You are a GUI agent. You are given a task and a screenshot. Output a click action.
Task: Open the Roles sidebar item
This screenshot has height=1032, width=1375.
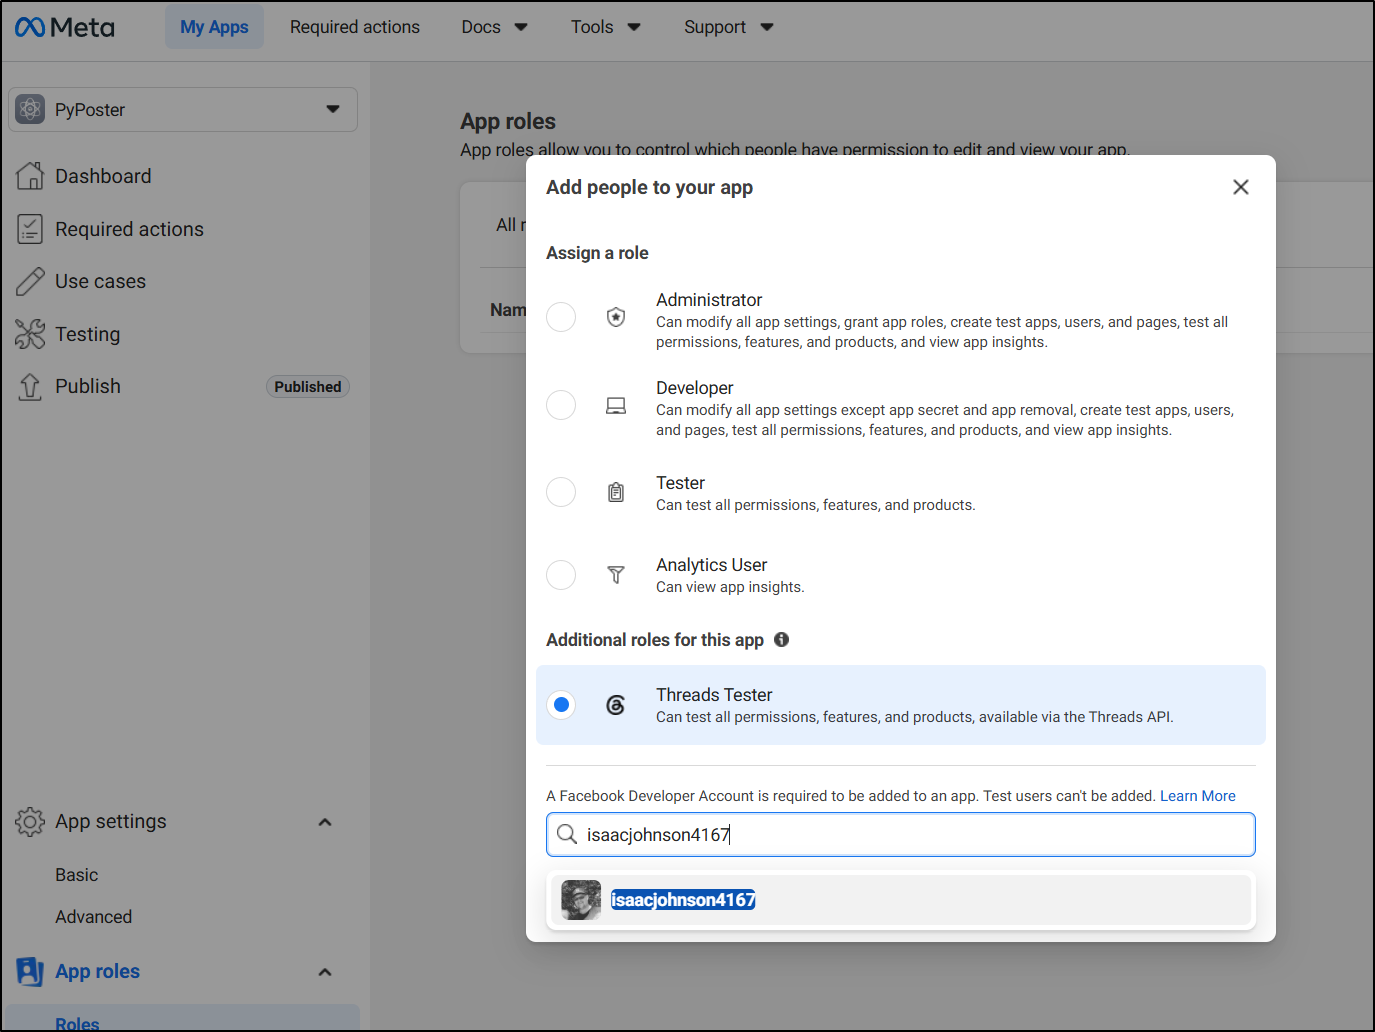(182, 1018)
